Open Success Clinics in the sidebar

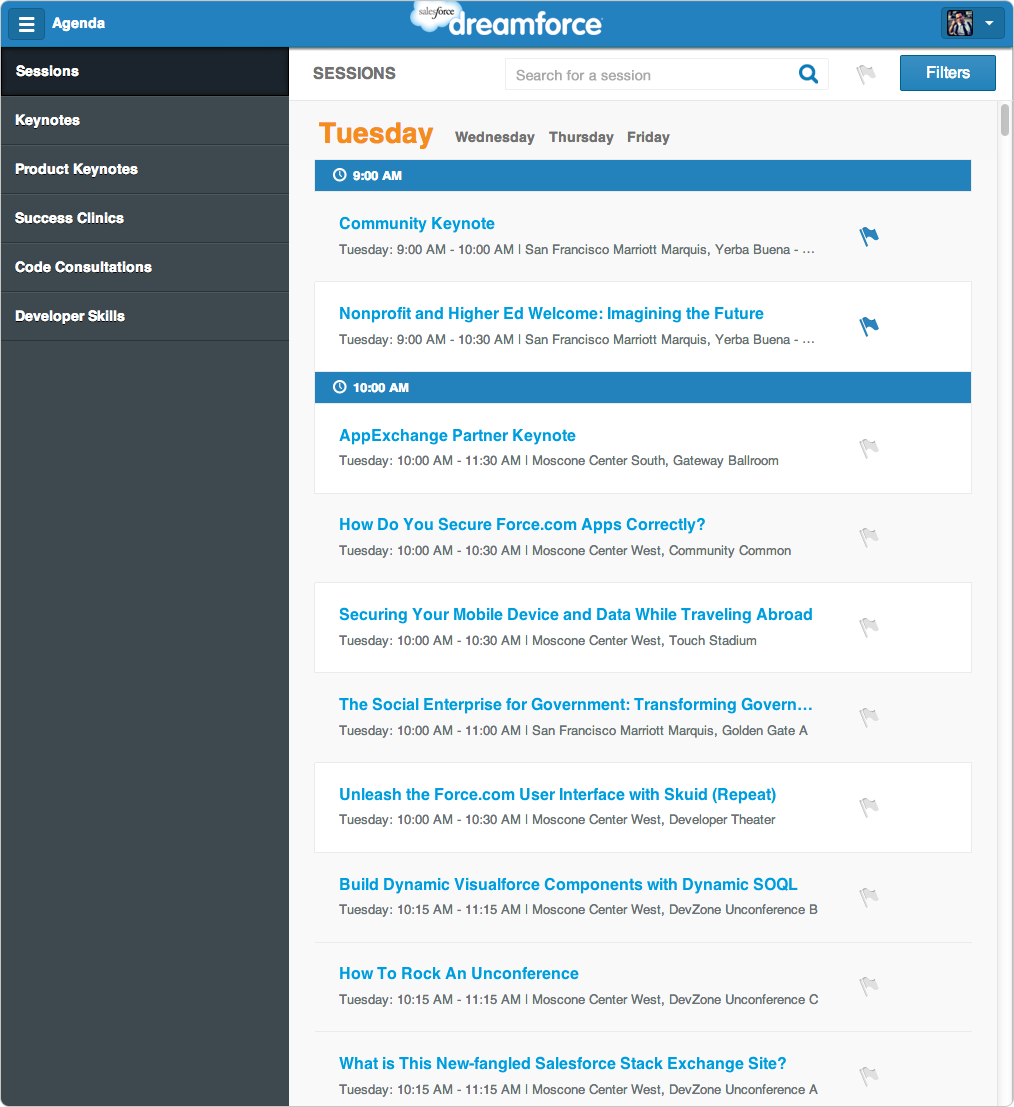tap(145, 218)
